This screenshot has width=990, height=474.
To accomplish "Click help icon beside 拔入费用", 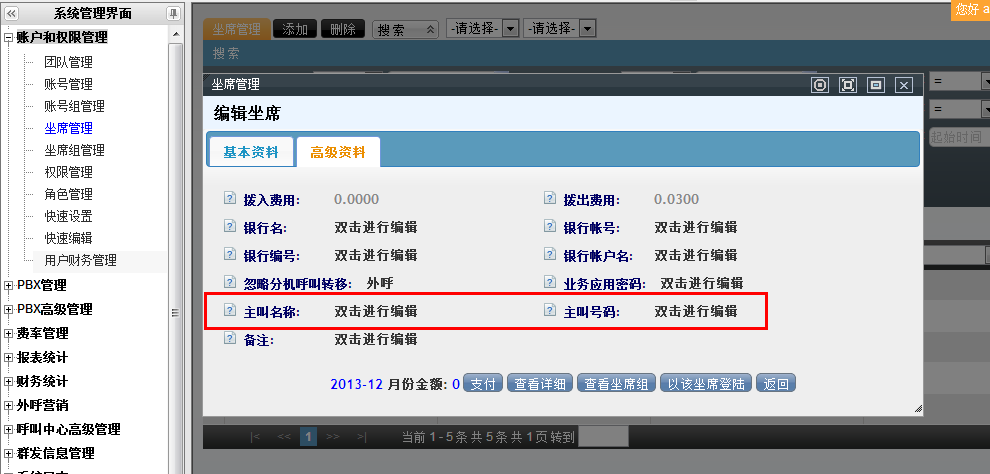I will click(x=229, y=199).
